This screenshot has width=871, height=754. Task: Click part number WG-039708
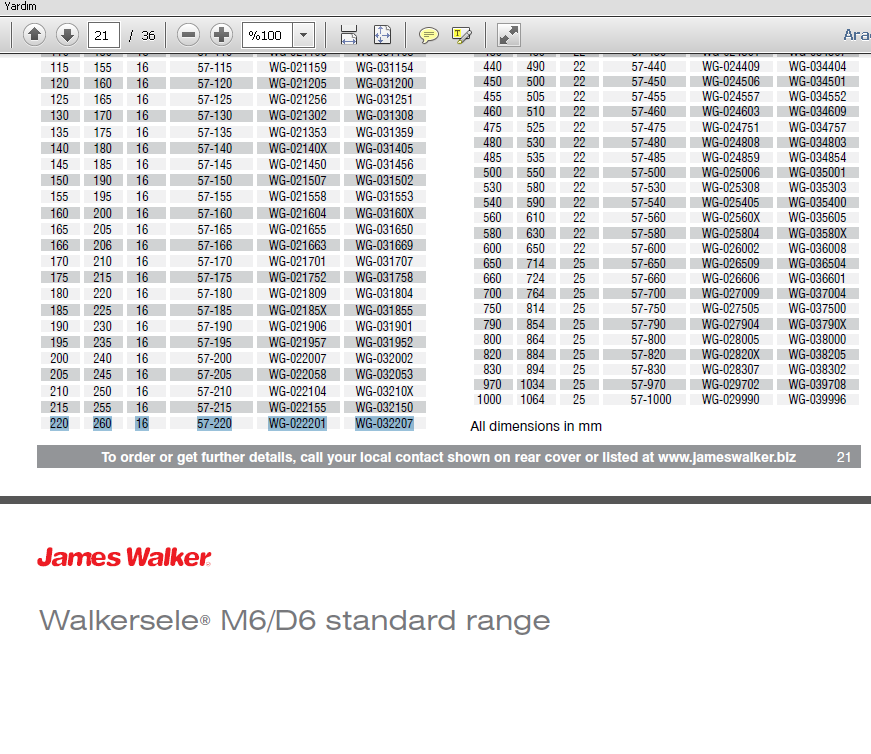click(x=817, y=385)
